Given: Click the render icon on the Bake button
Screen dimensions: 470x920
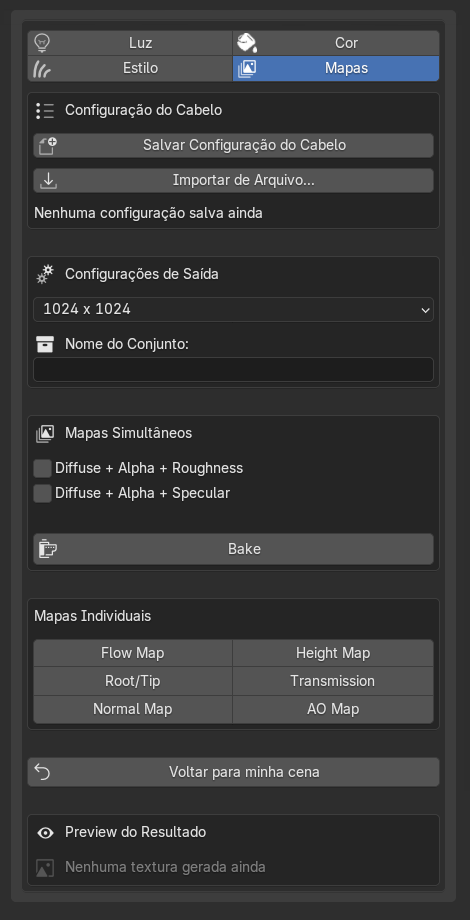Looking at the screenshot, I should [48, 549].
